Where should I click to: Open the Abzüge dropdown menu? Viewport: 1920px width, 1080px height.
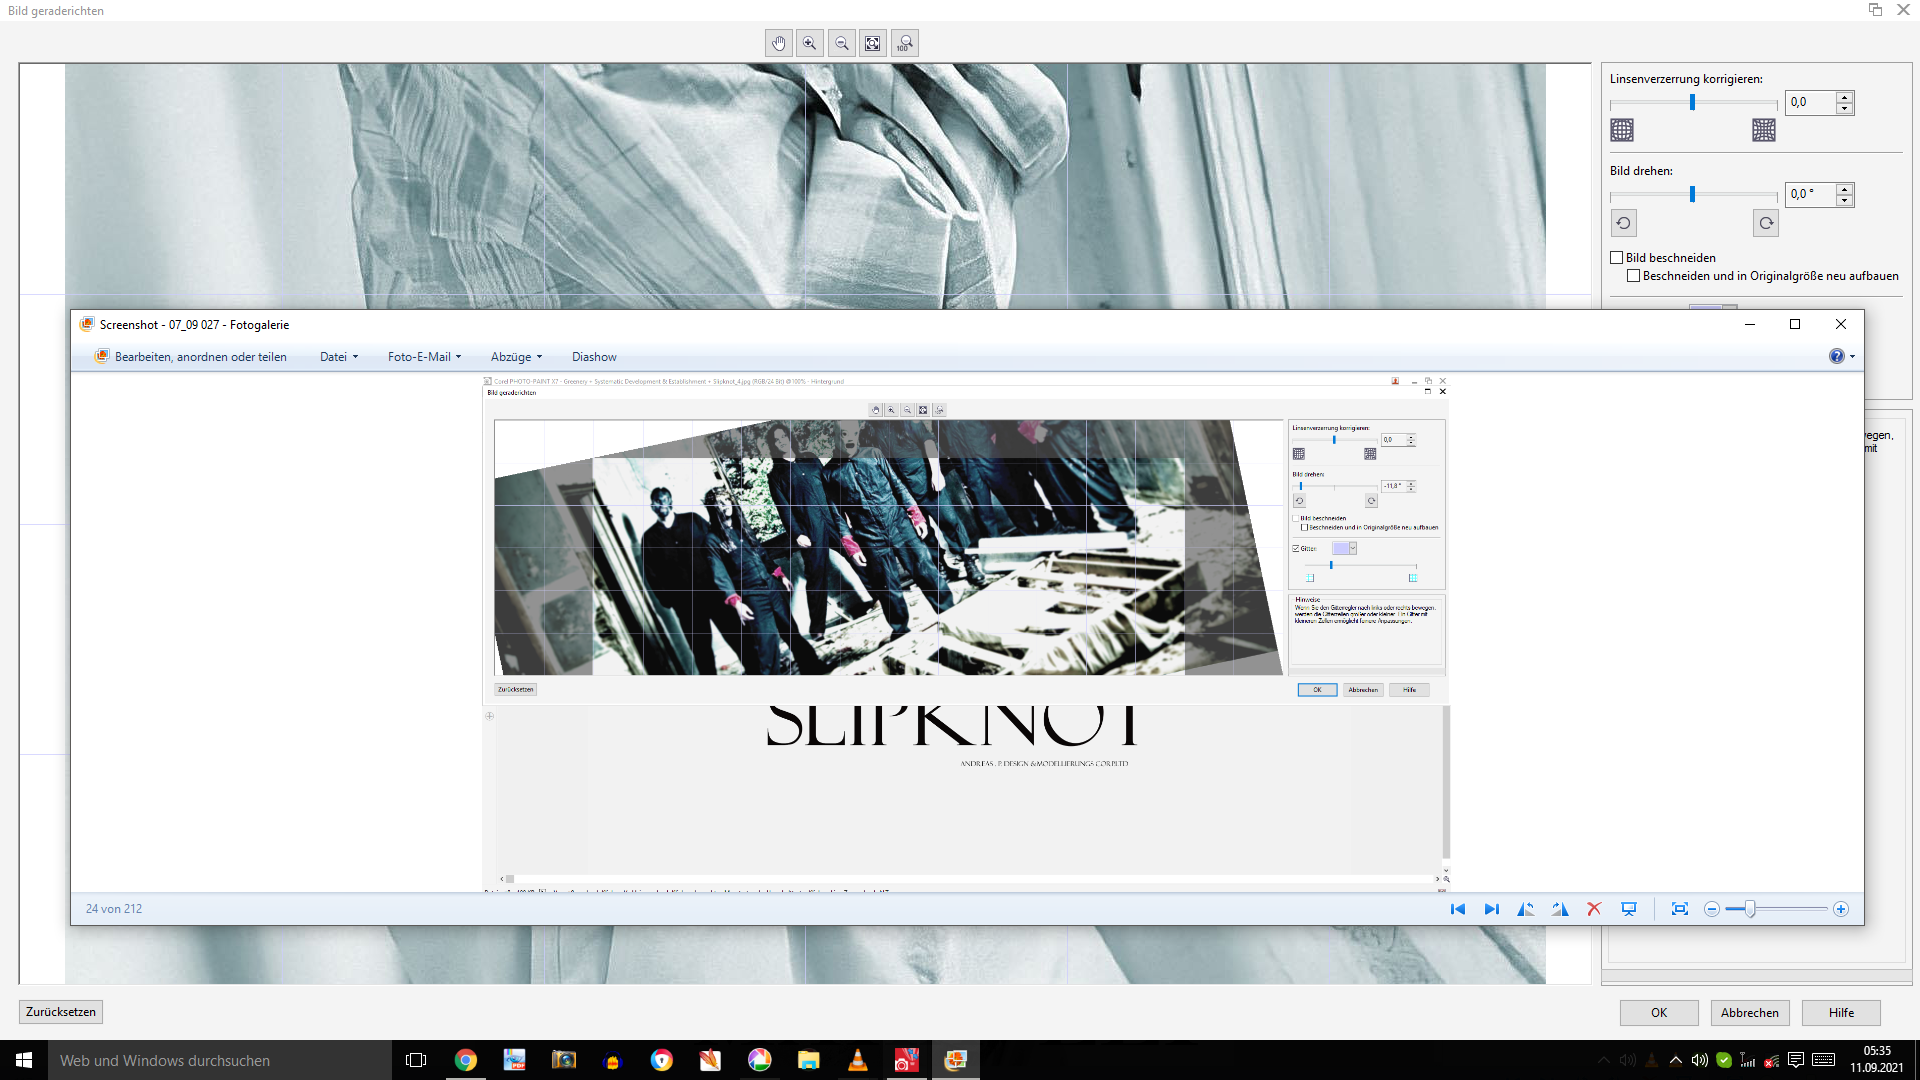coord(516,357)
